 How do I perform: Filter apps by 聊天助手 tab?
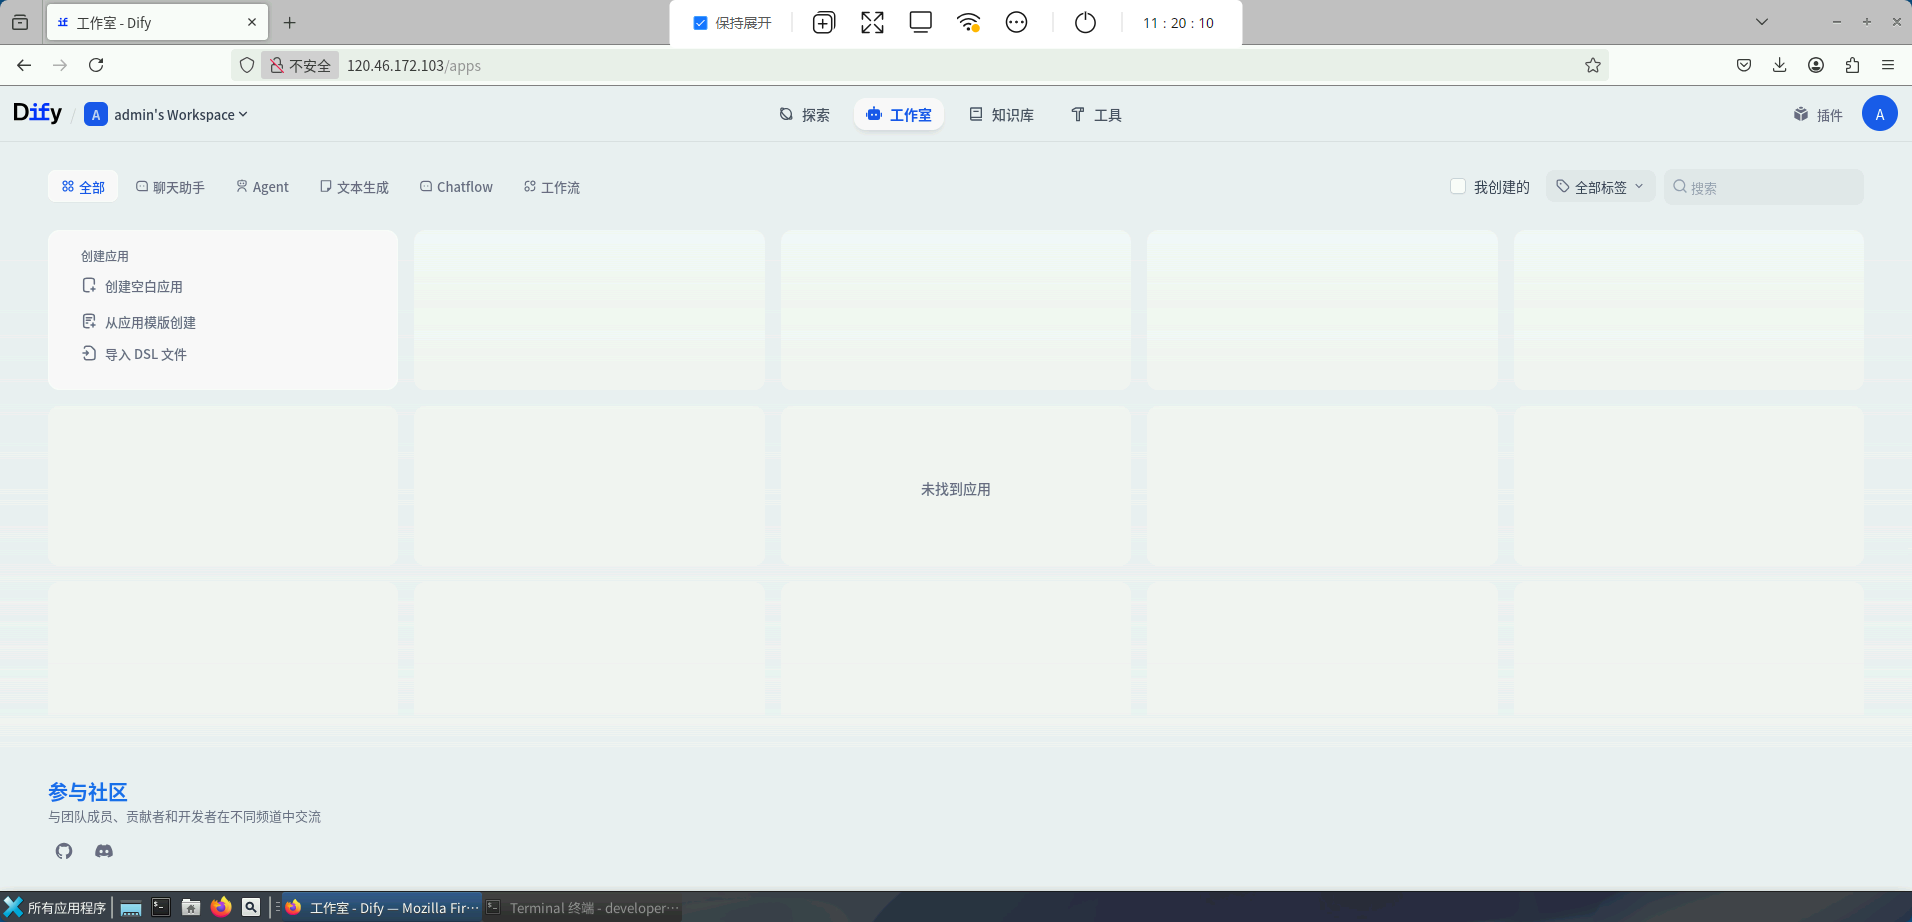tap(170, 187)
